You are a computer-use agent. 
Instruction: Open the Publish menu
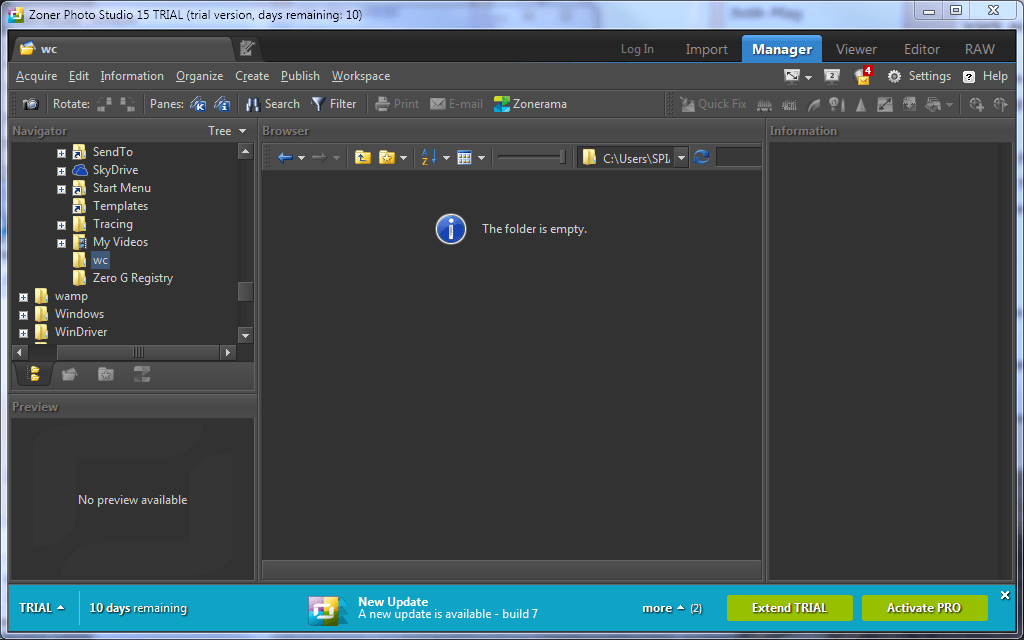pos(300,76)
